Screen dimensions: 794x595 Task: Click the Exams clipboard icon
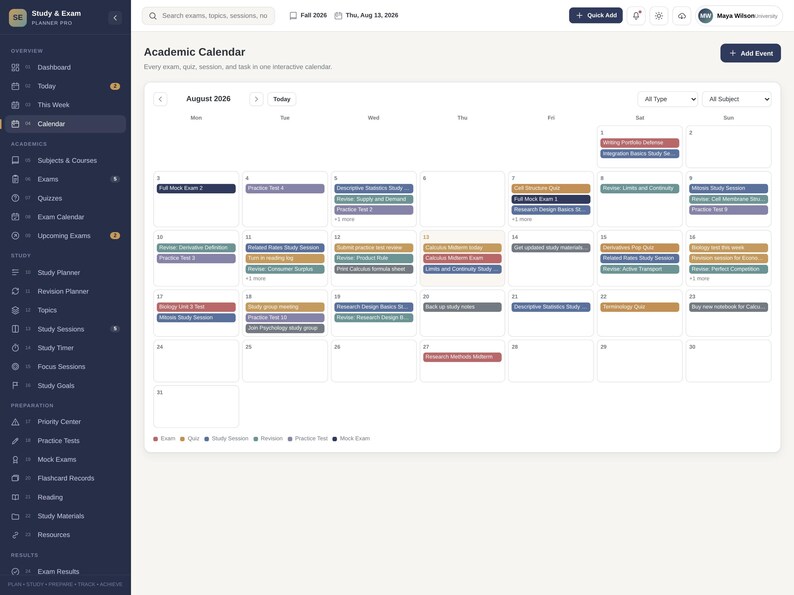point(15,179)
